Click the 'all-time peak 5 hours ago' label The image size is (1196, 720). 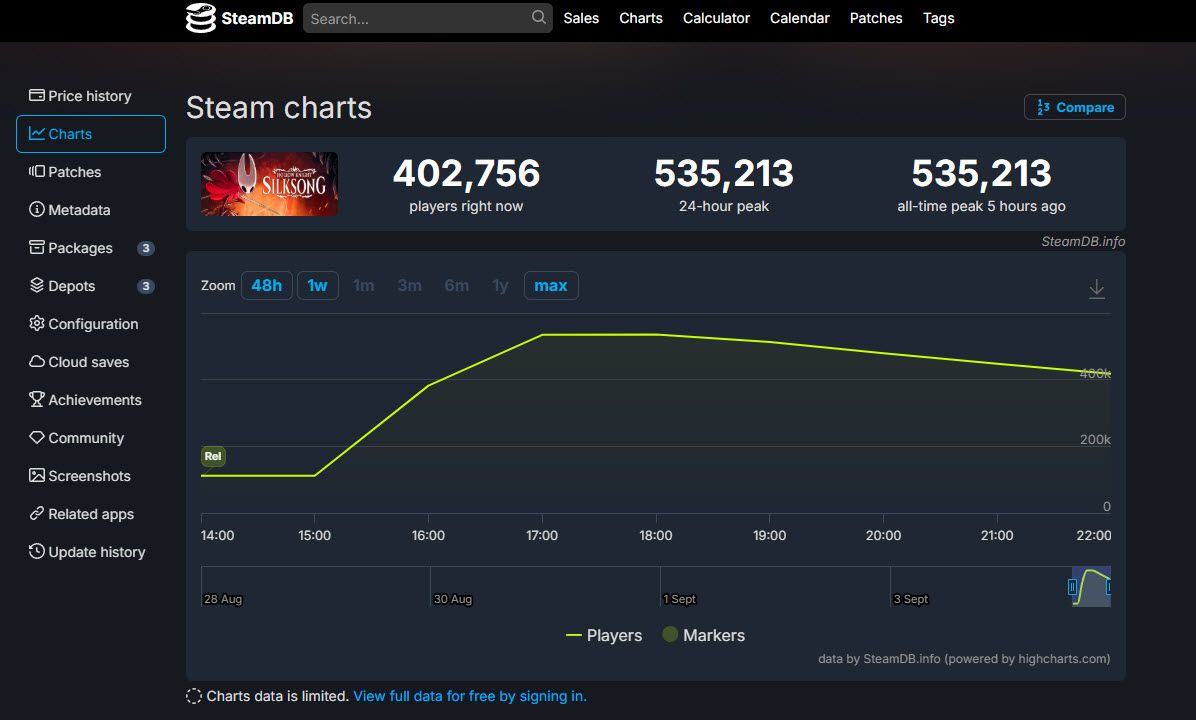coord(981,206)
